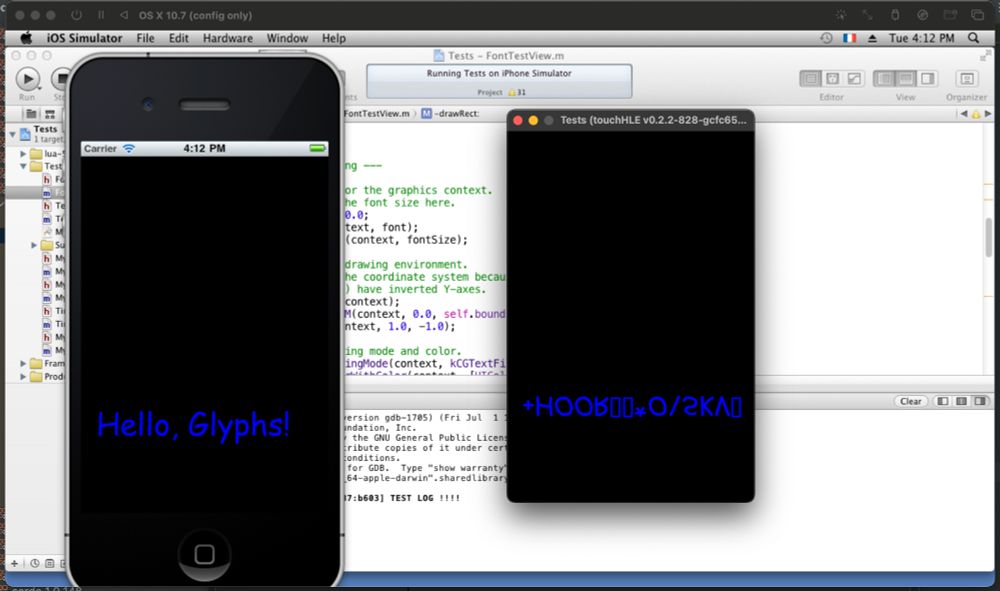The width and height of the screenshot is (1000, 591).
Task: Click the VM brightness icon
Action: 841,15
